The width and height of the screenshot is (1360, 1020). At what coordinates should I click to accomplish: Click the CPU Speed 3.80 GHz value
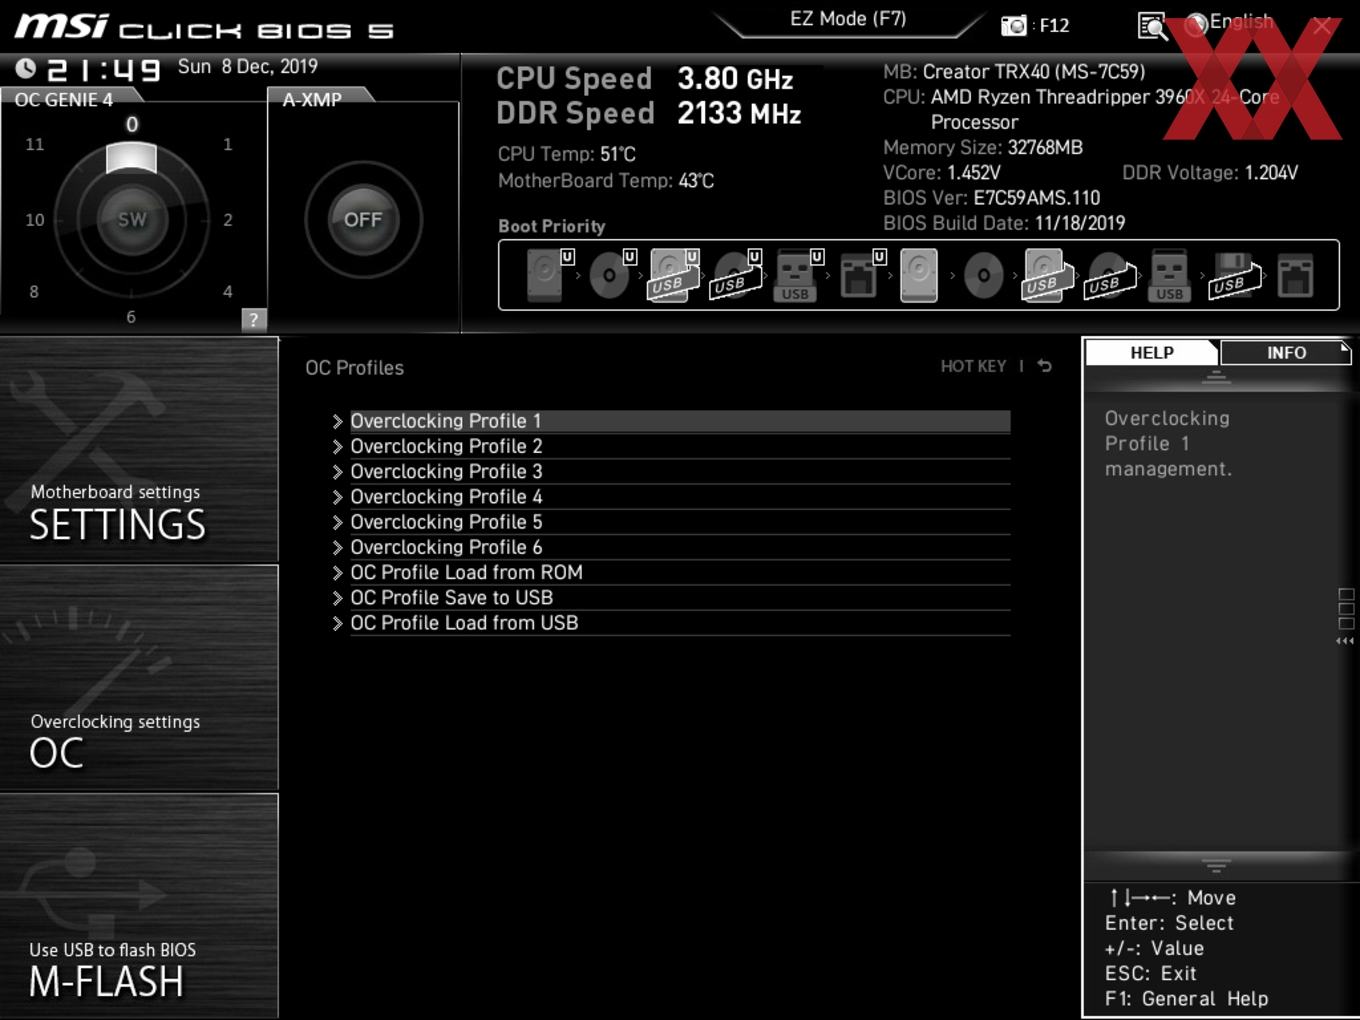[x=735, y=78]
